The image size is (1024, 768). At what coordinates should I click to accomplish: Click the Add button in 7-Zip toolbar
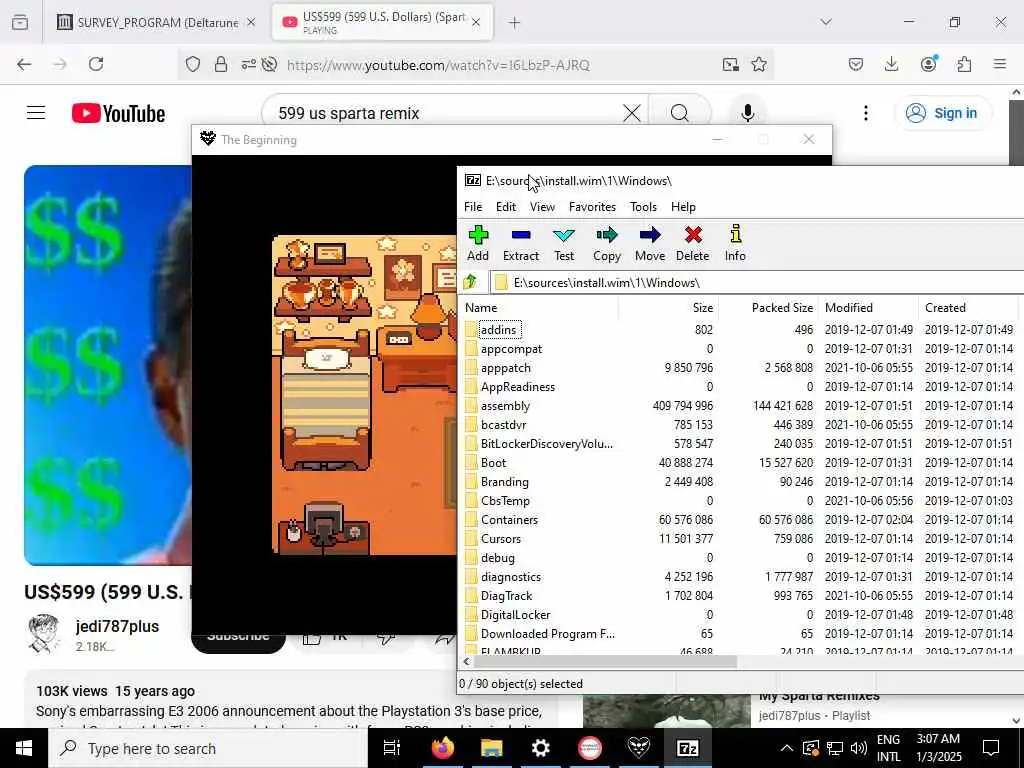[478, 244]
